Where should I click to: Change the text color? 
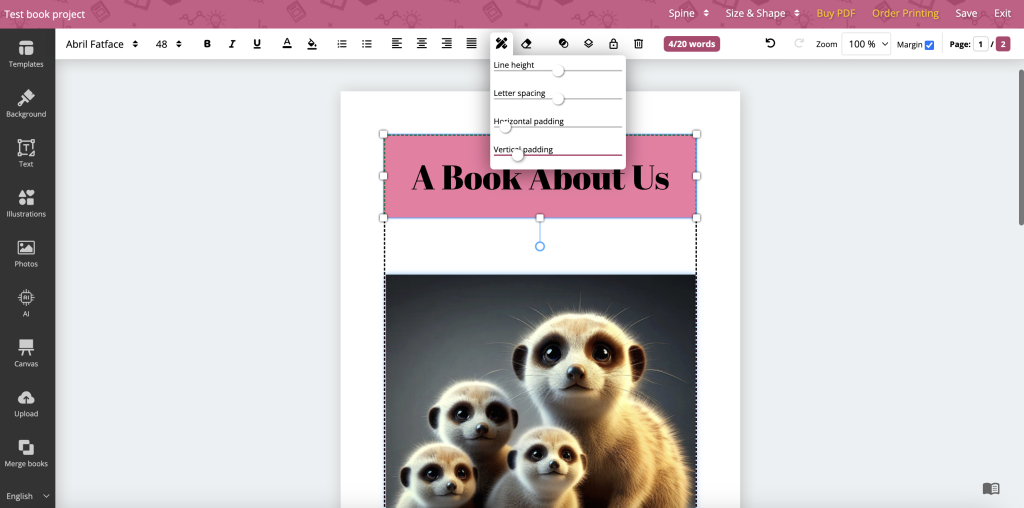click(287, 44)
